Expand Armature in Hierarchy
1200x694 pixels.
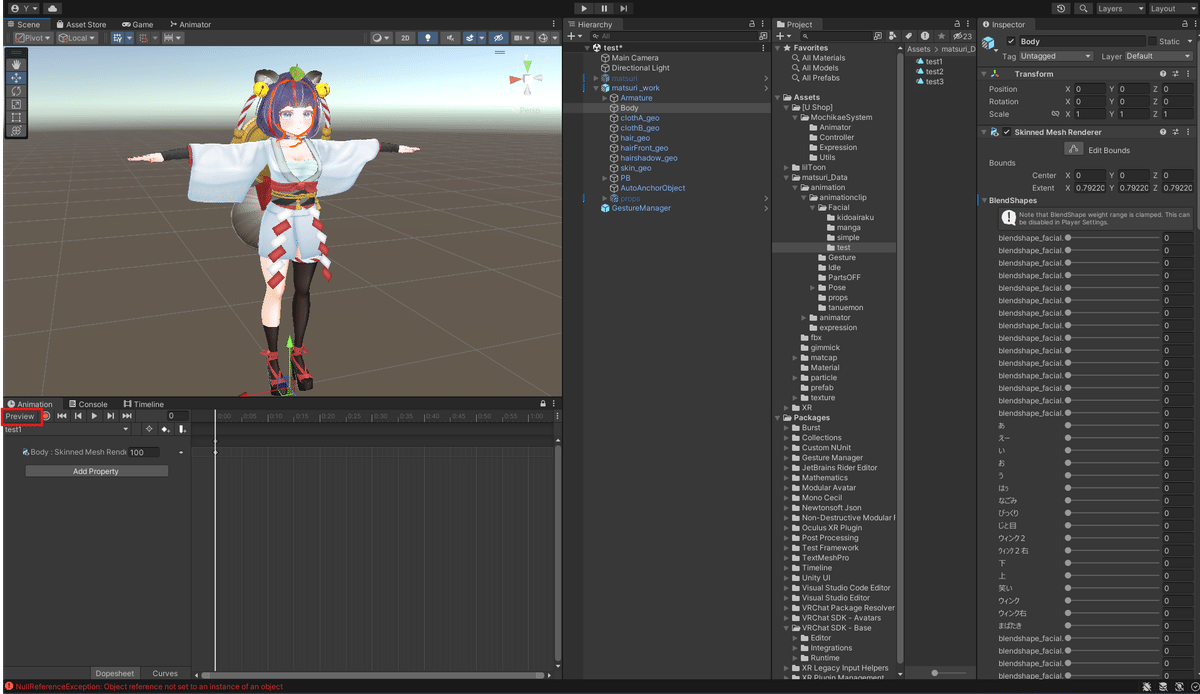point(605,98)
